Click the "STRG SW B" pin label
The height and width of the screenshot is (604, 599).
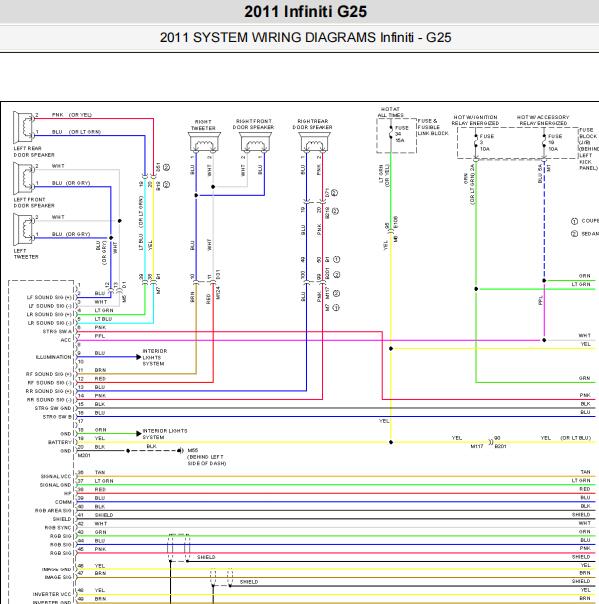(x=57, y=417)
